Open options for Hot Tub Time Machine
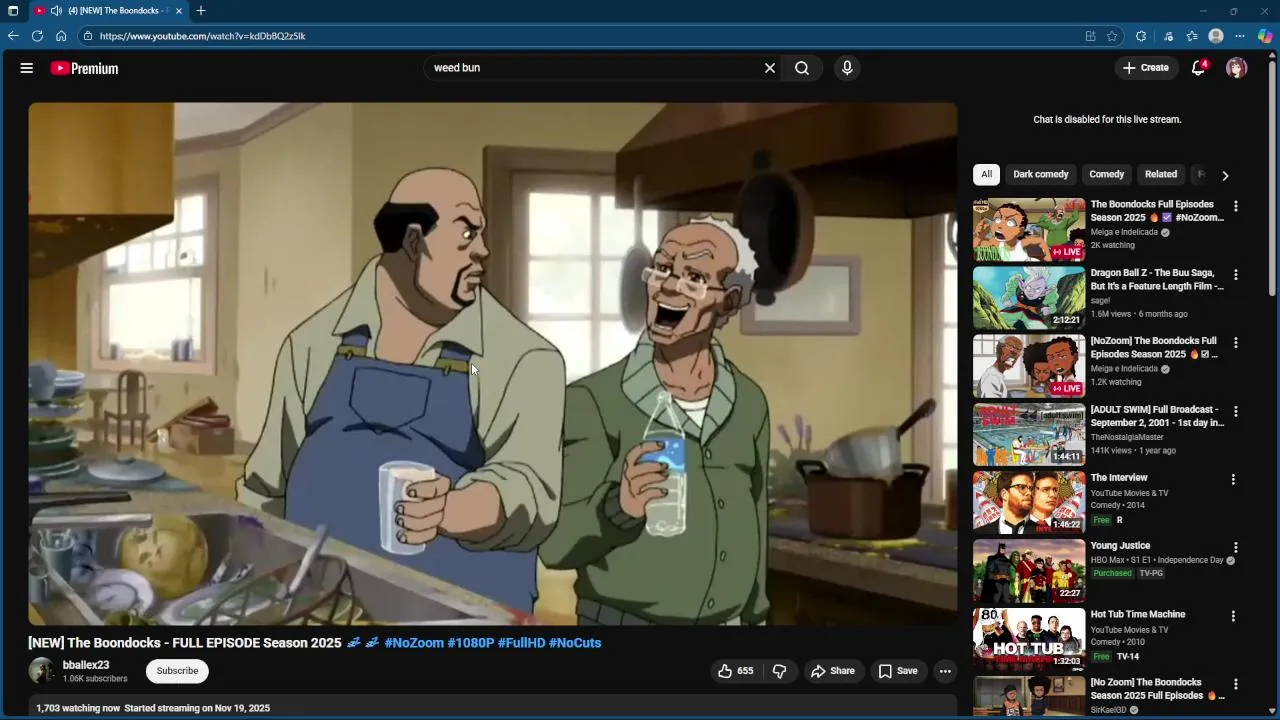1280x720 pixels. [x=1233, y=616]
